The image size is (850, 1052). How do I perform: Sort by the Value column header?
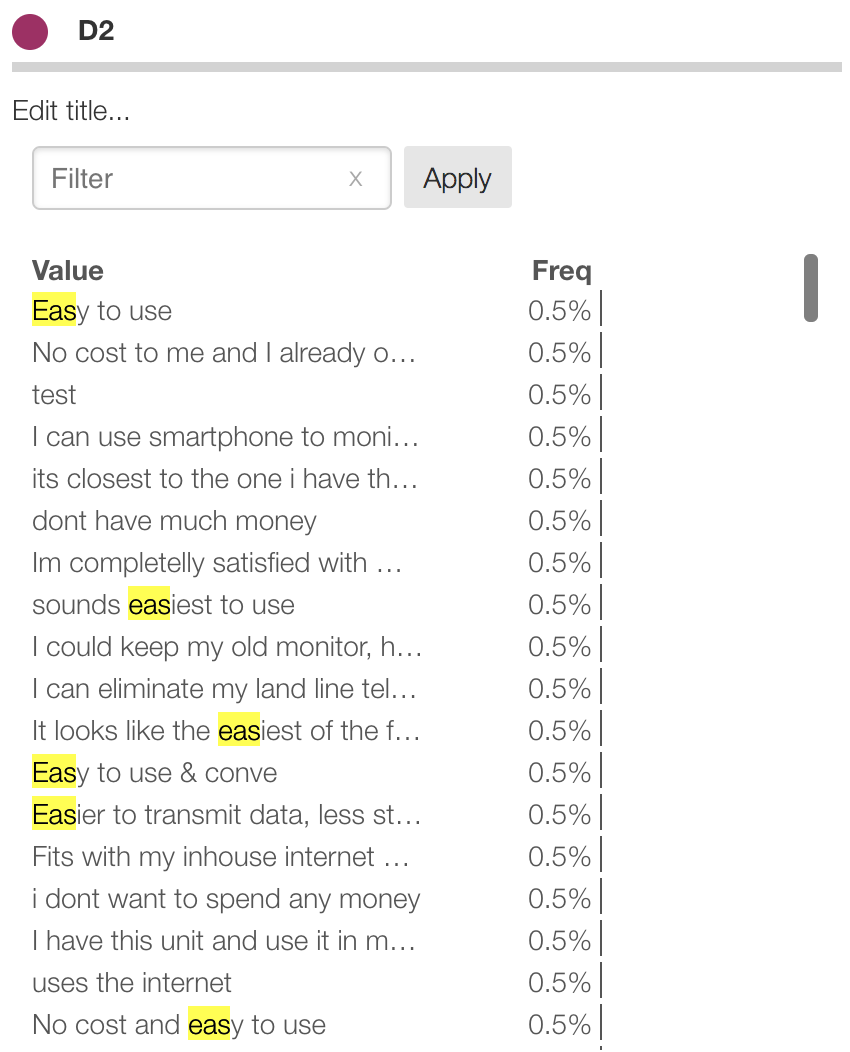tap(68, 270)
